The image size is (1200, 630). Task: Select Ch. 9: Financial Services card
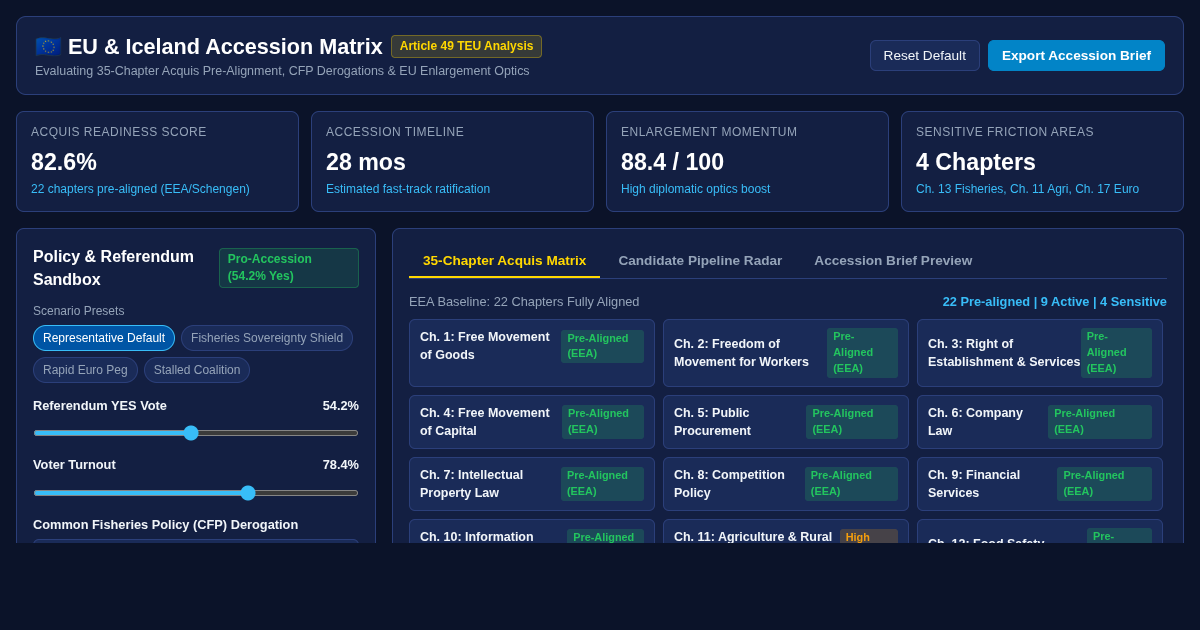[x=1040, y=484]
